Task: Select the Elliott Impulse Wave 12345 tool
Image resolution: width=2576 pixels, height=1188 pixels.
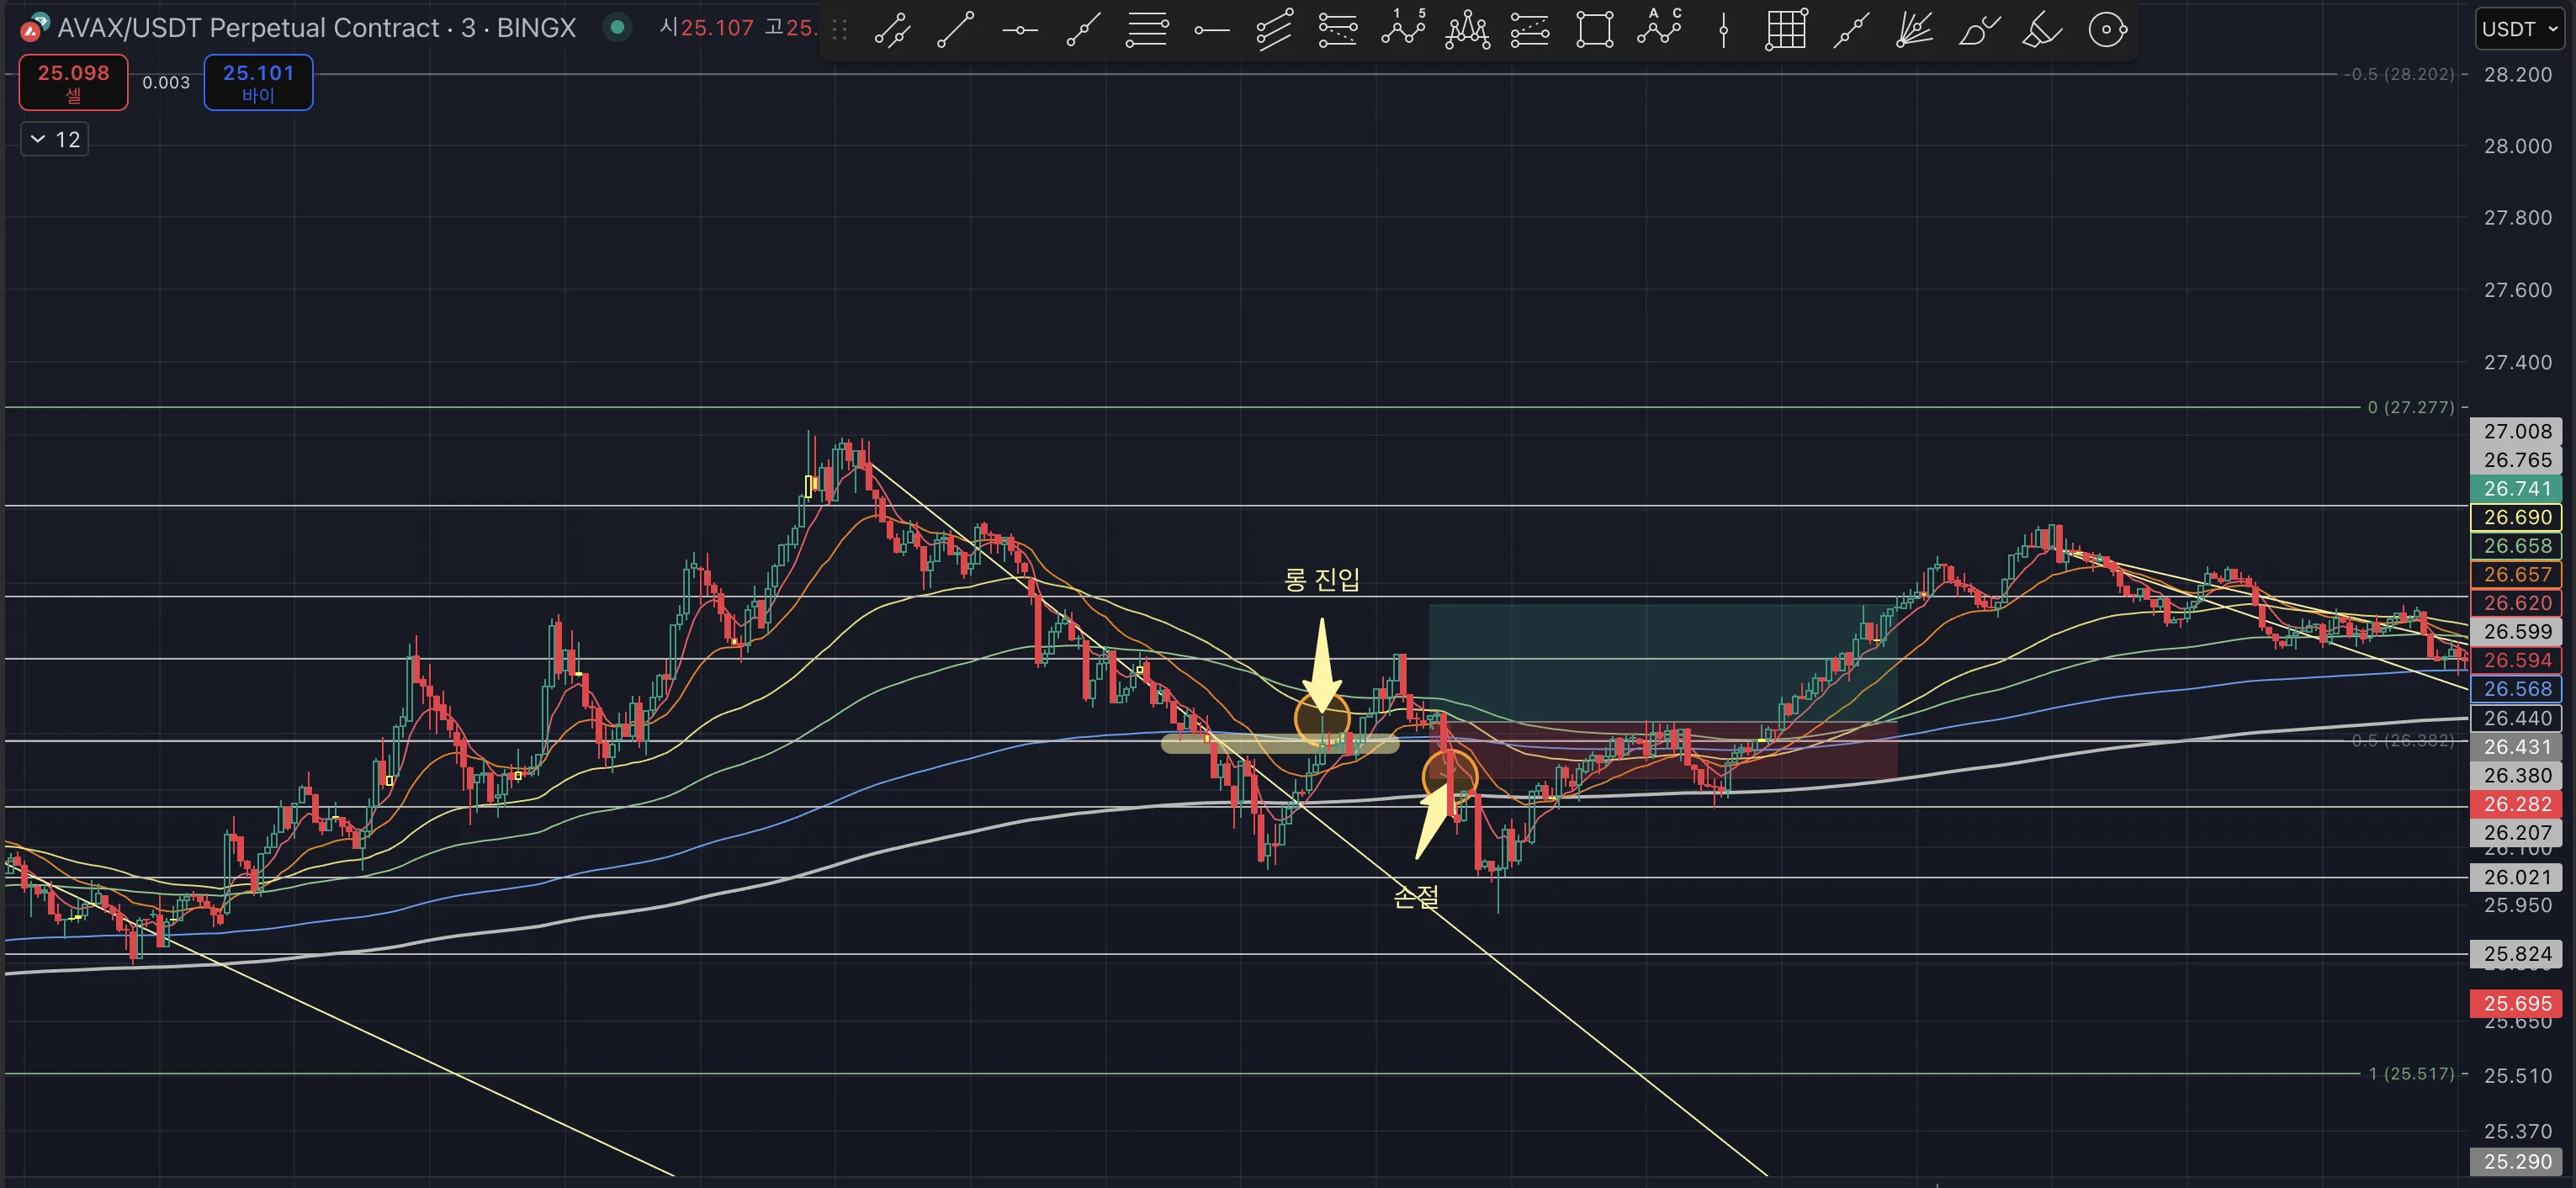Action: 1403,29
